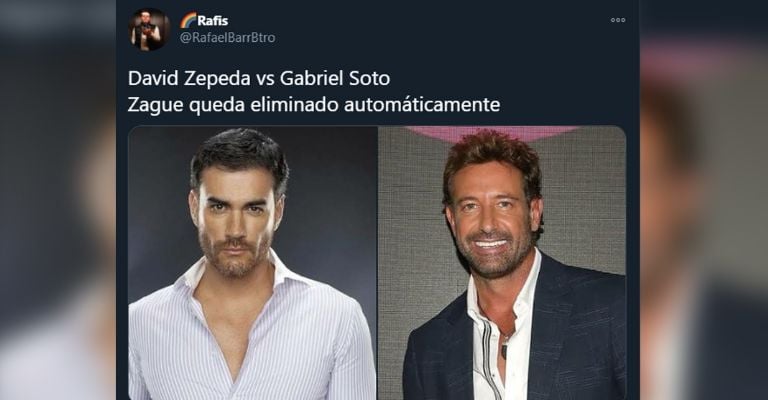Click the word Zague in tweet text
768x400 pixels.
(x=155, y=105)
